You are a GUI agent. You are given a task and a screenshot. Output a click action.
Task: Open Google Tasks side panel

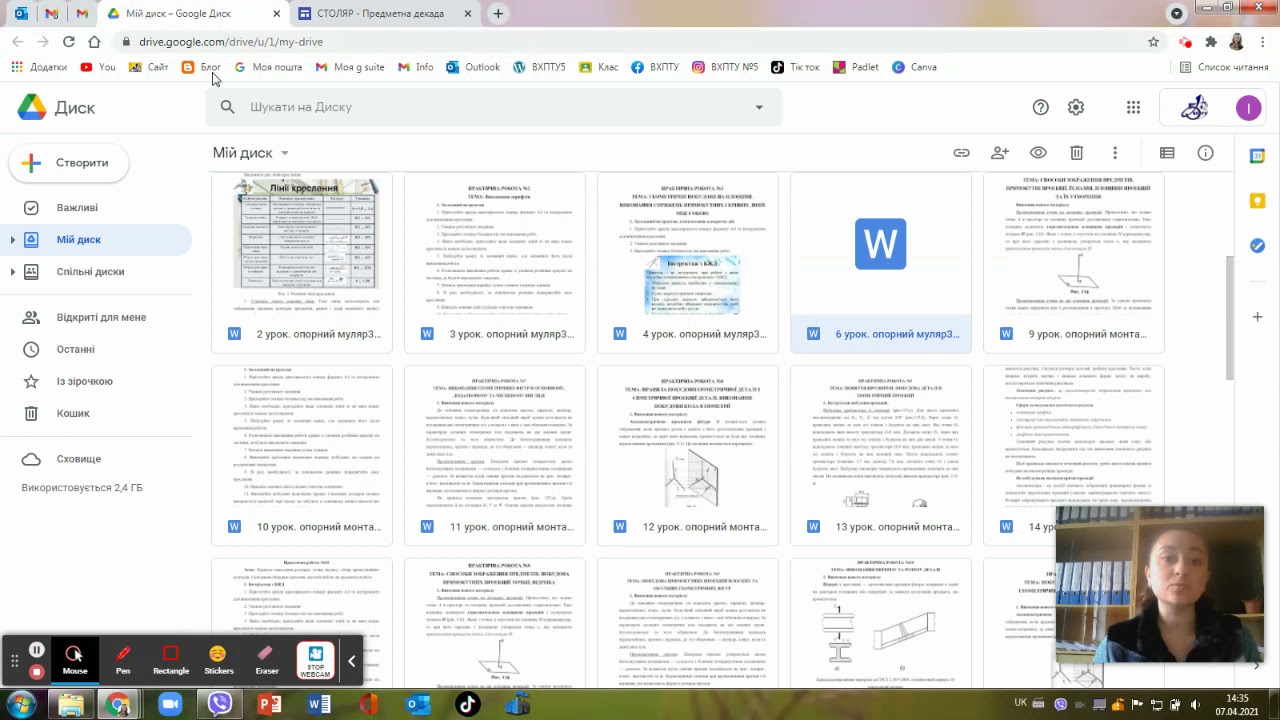click(1258, 246)
